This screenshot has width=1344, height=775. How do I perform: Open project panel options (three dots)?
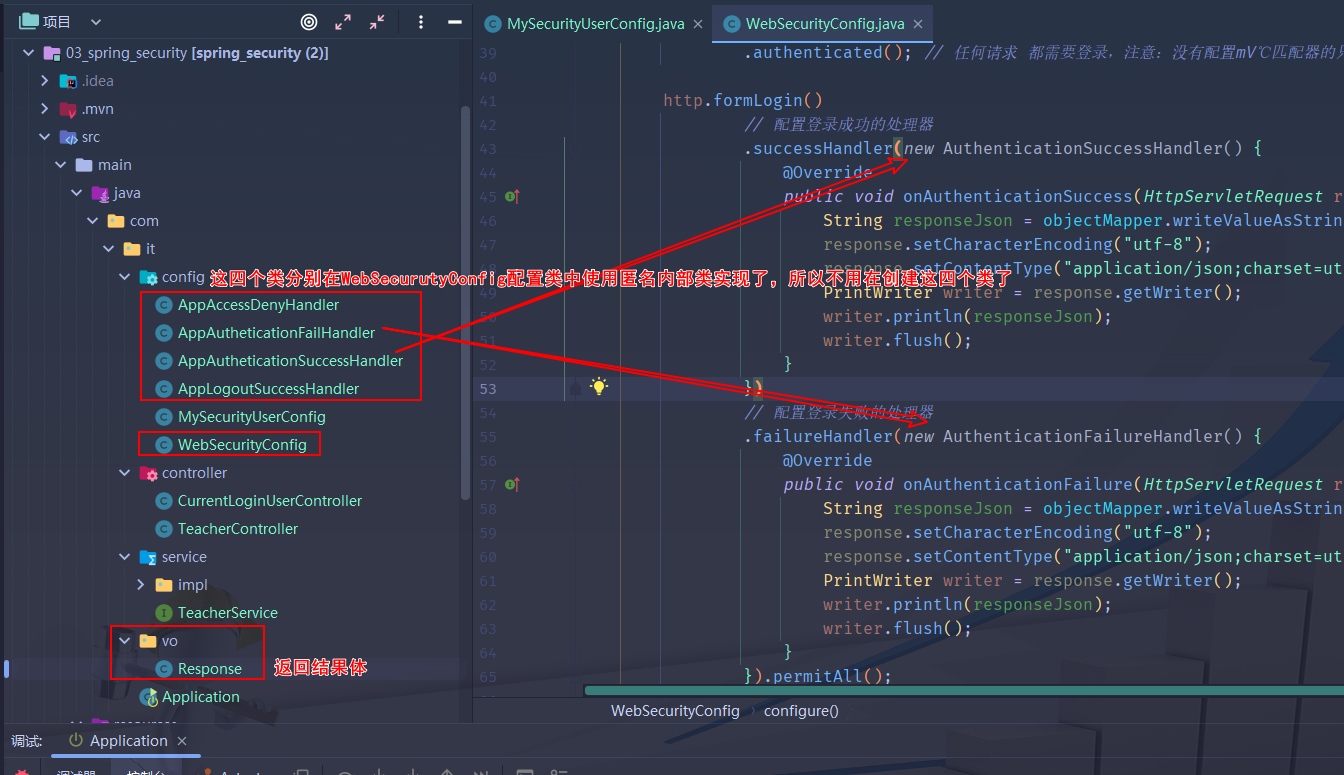(x=421, y=21)
